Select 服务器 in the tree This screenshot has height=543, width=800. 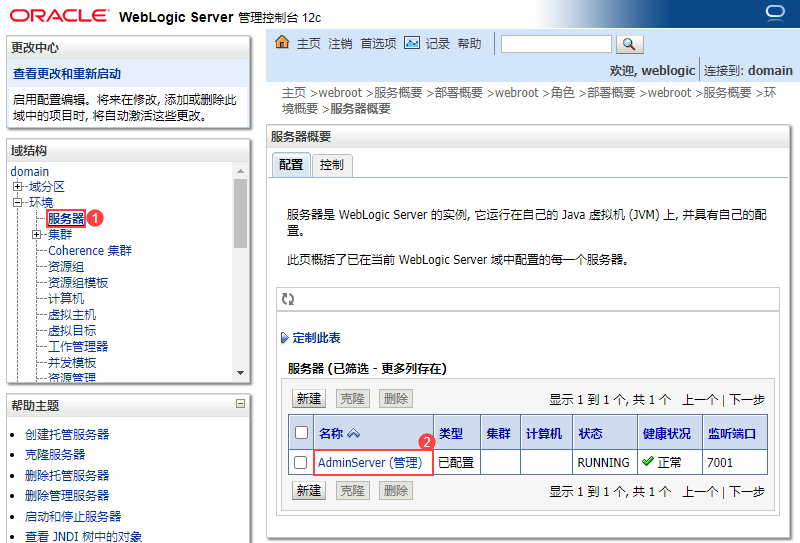point(66,219)
